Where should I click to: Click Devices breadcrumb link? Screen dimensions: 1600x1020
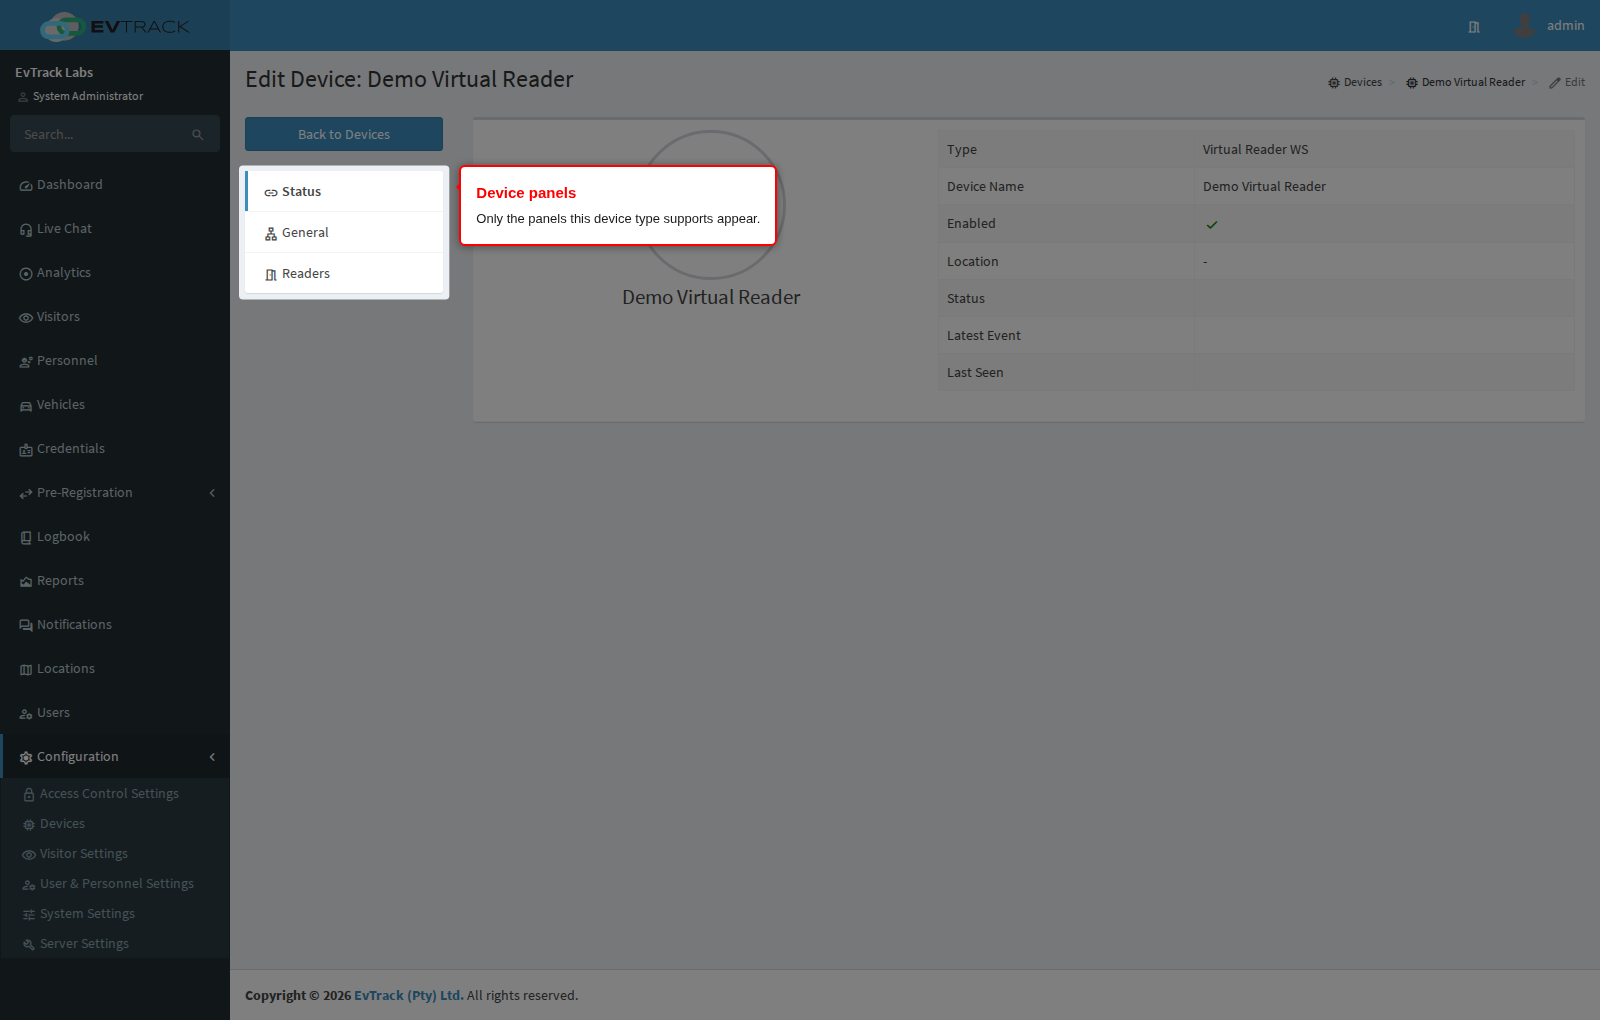(x=1355, y=82)
